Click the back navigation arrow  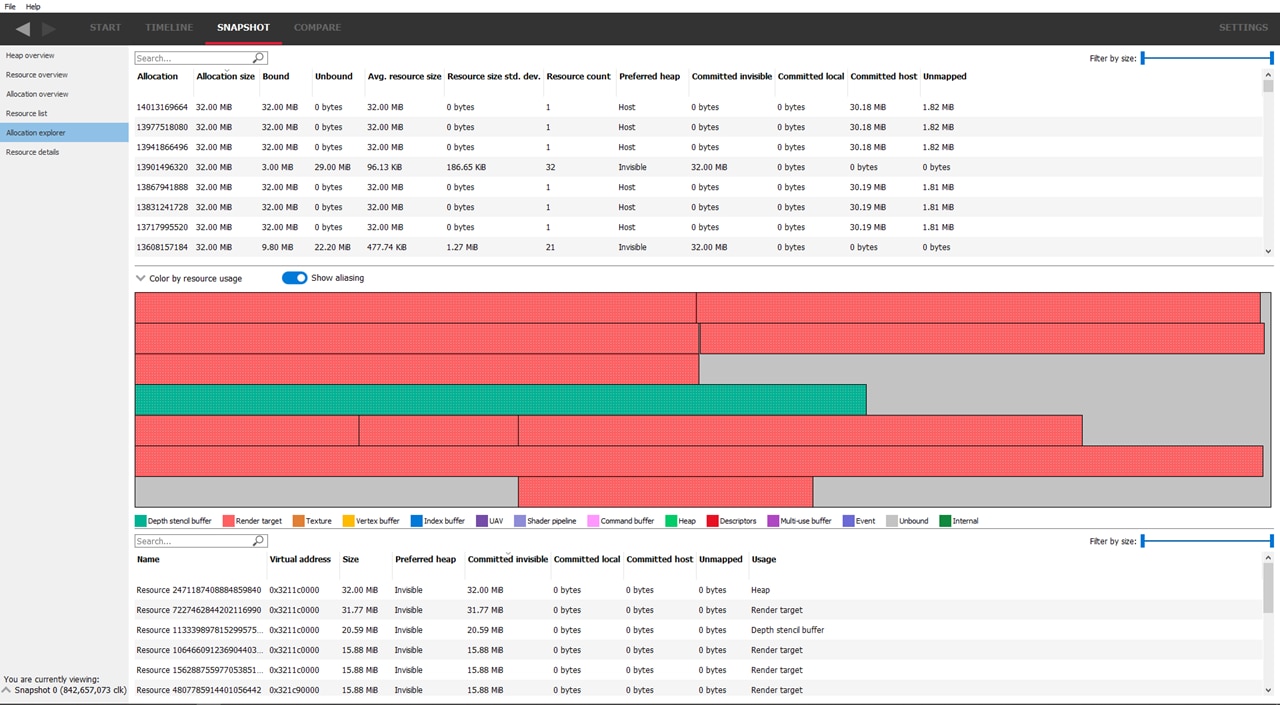pyautogui.click(x=23, y=28)
